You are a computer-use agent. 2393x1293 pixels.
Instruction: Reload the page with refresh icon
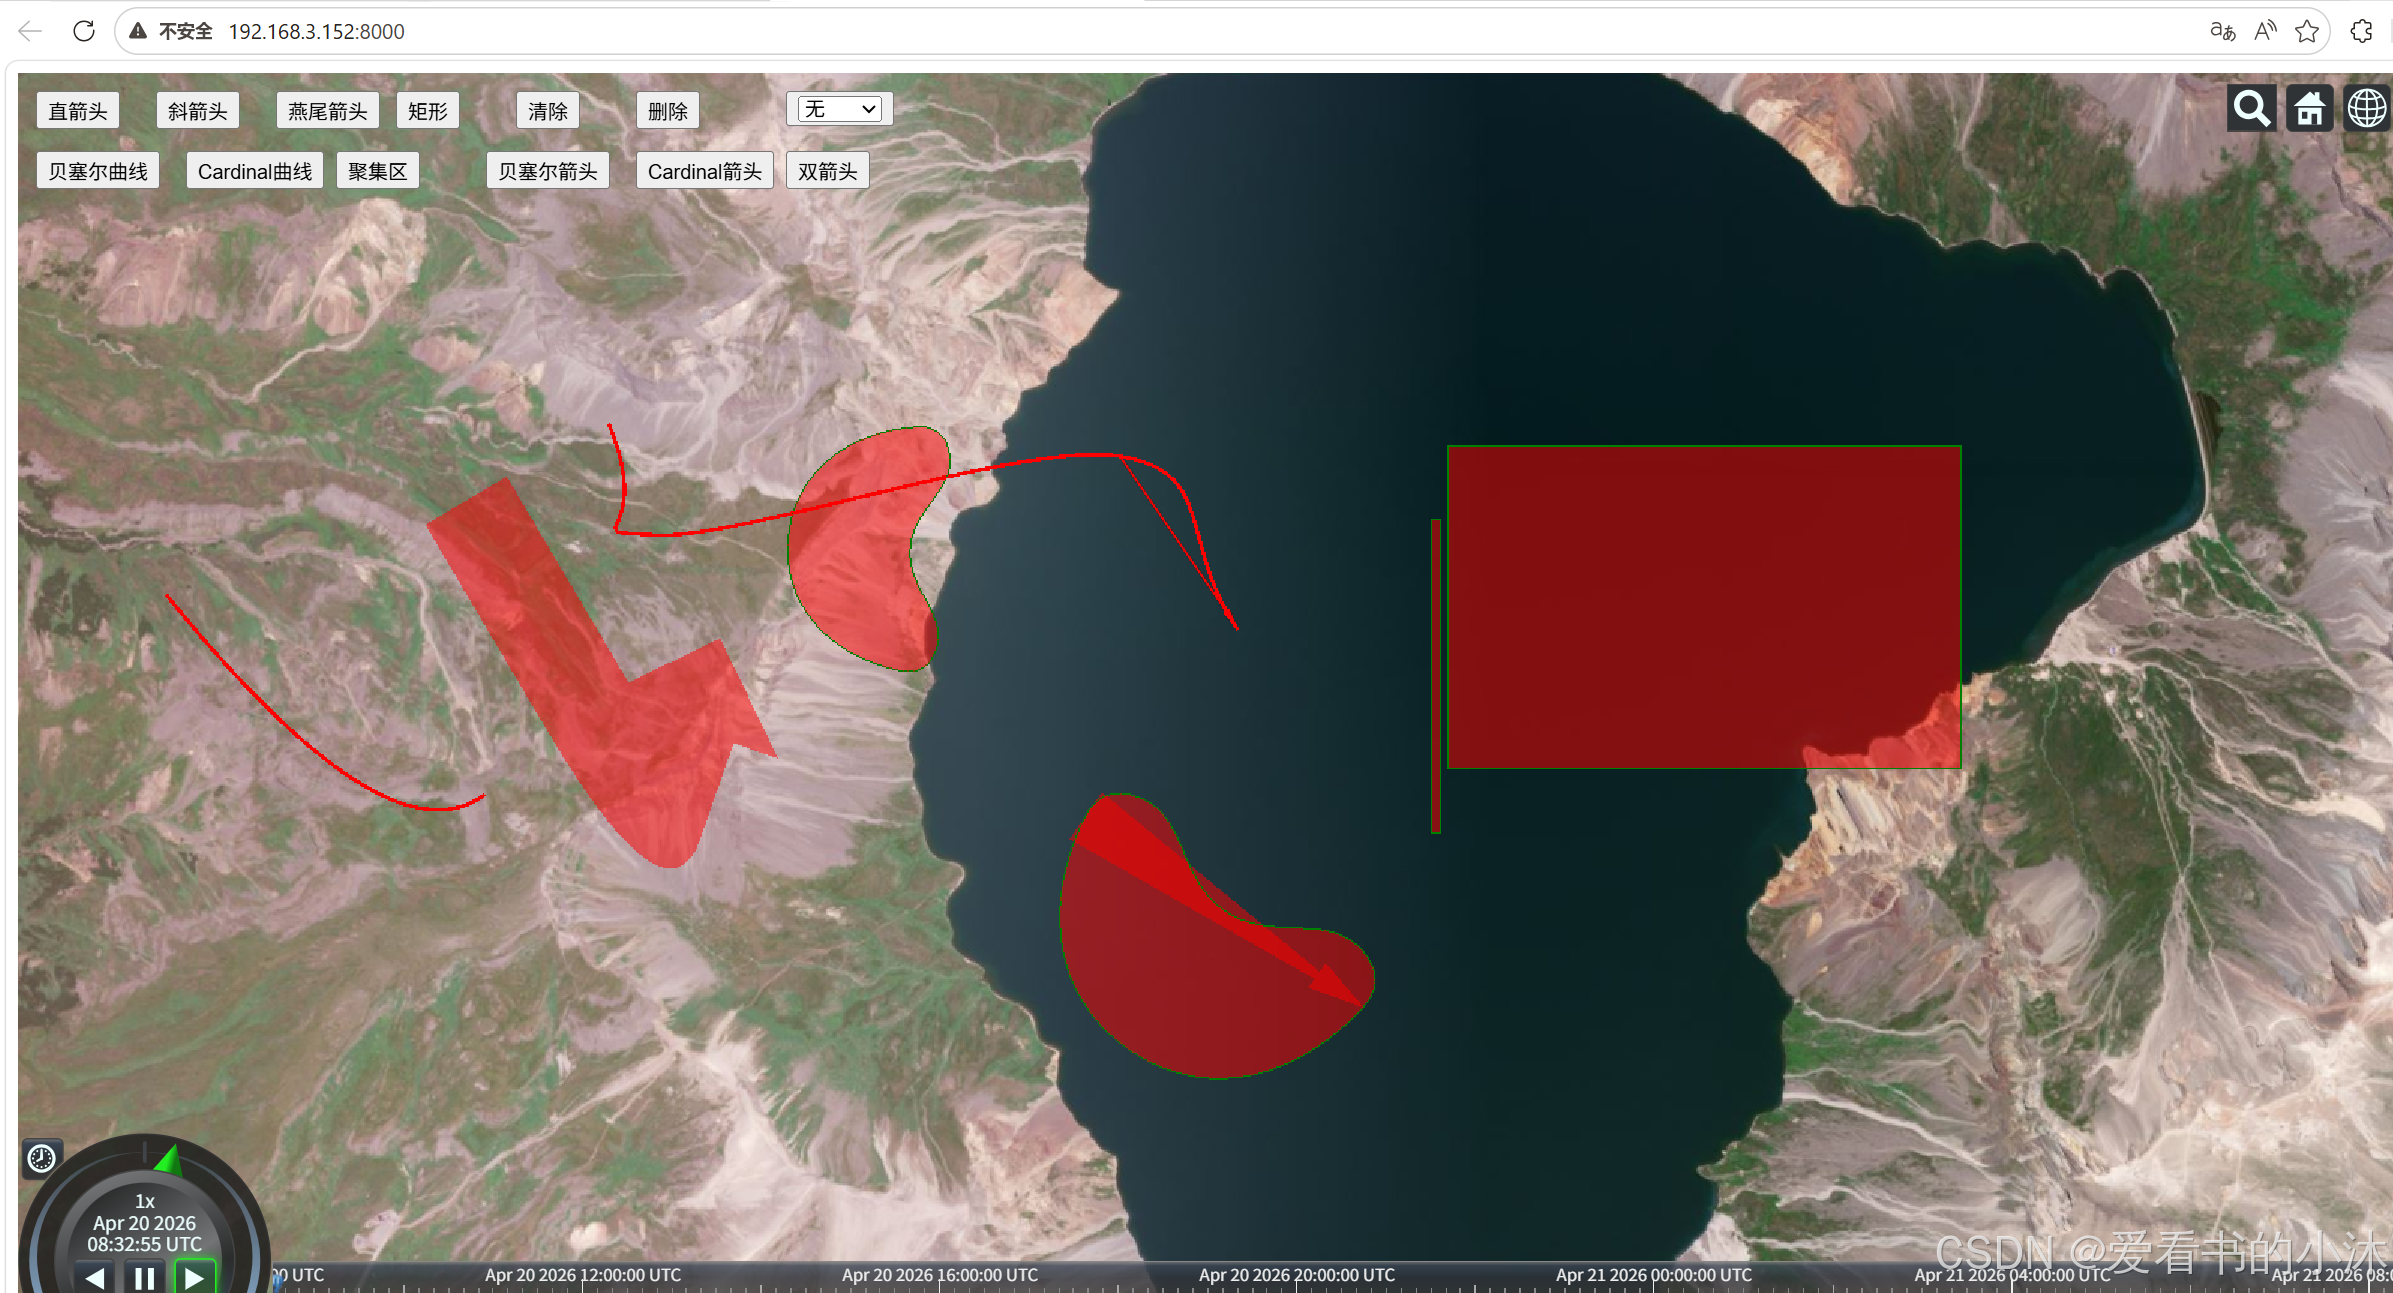pyautogui.click(x=84, y=31)
